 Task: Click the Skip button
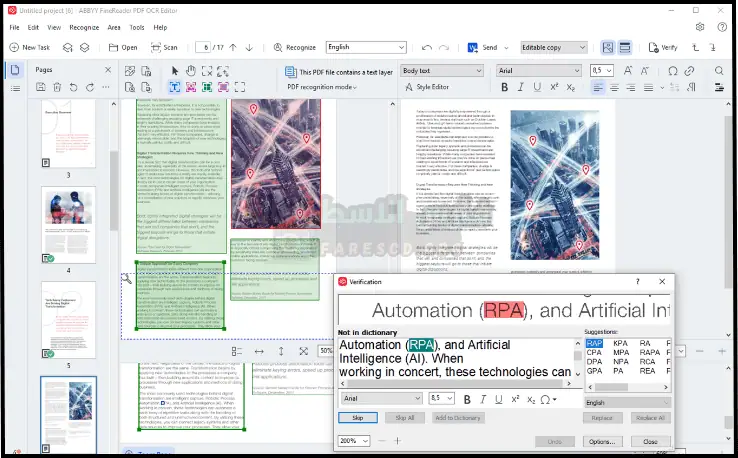358,417
